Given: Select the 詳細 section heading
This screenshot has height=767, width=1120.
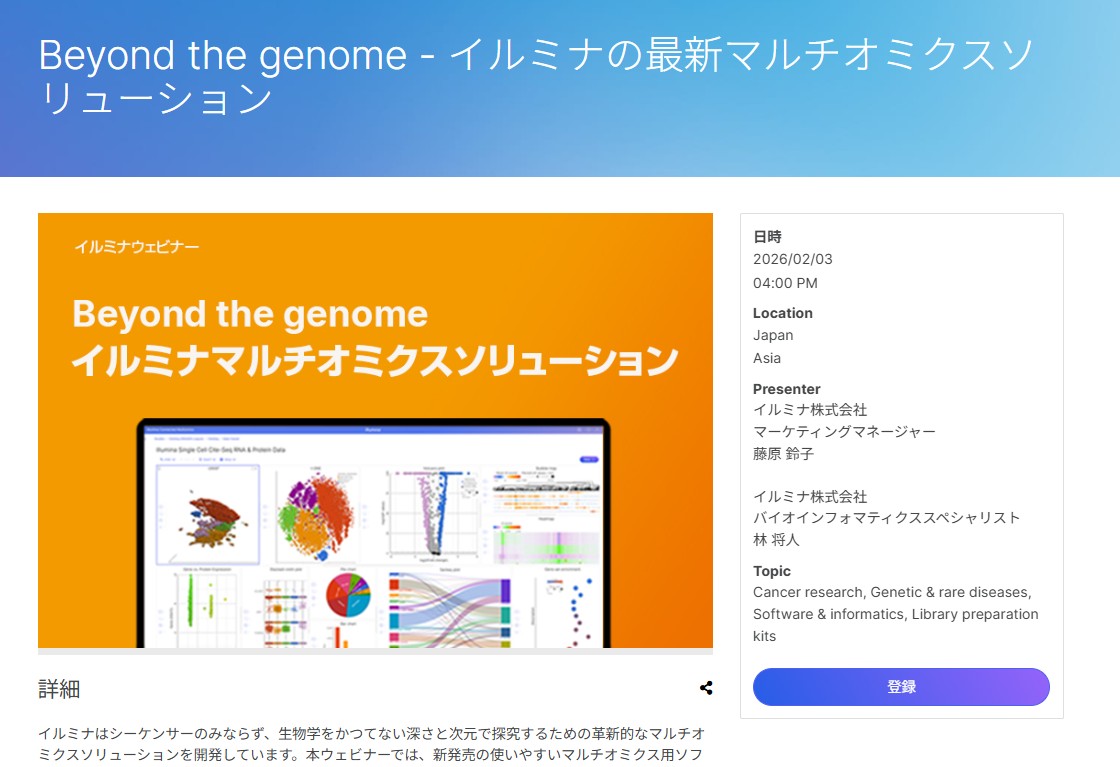Looking at the screenshot, I should pos(59,689).
